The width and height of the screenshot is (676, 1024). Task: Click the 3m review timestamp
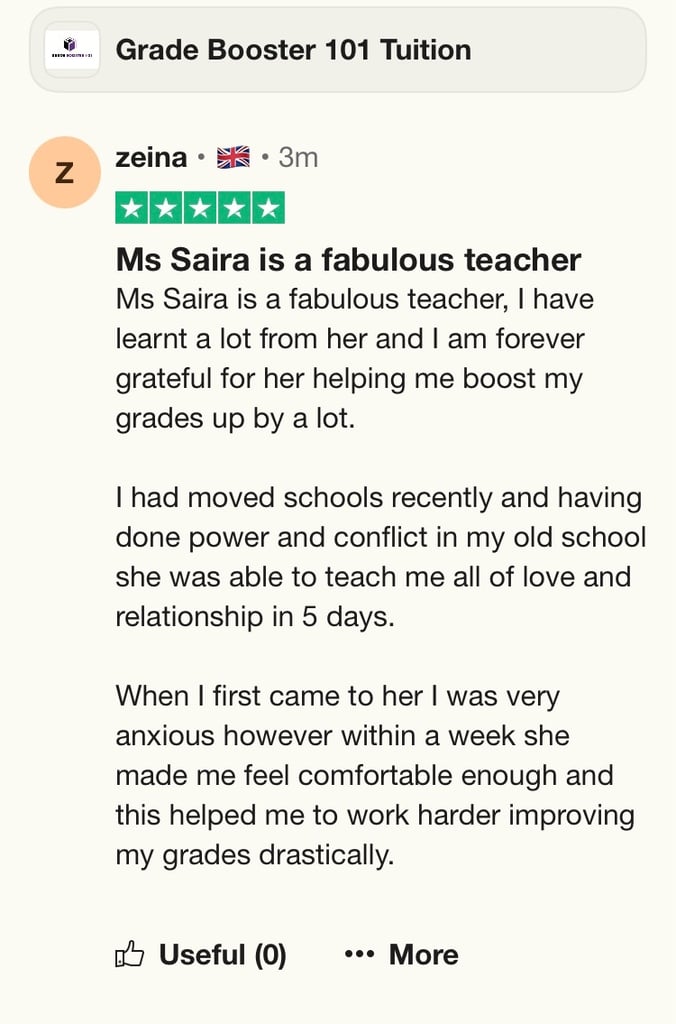point(298,157)
